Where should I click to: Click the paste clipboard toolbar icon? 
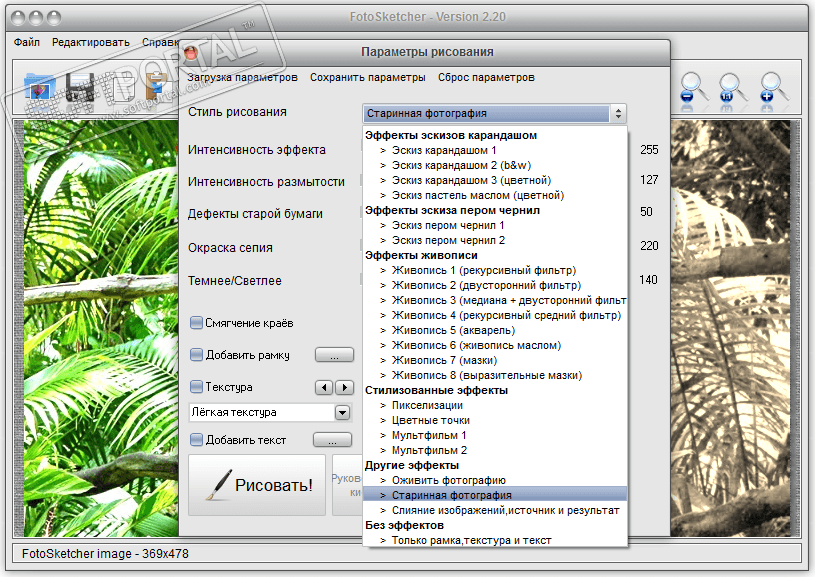tap(156, 86)
